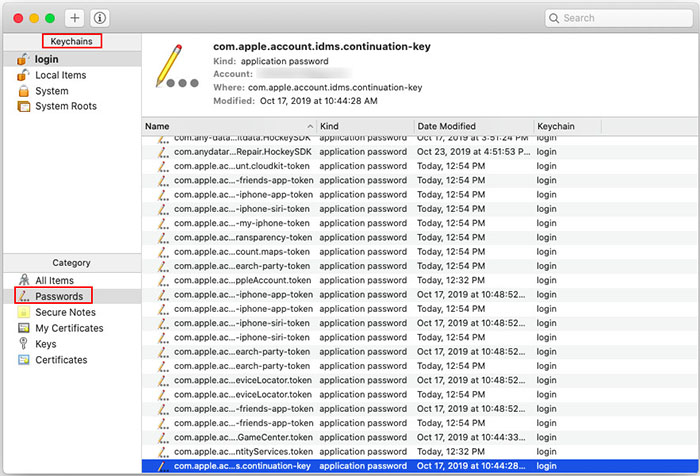Choose the Certificates category
Viewport: 700px width, 476px height.
point(72,360)
